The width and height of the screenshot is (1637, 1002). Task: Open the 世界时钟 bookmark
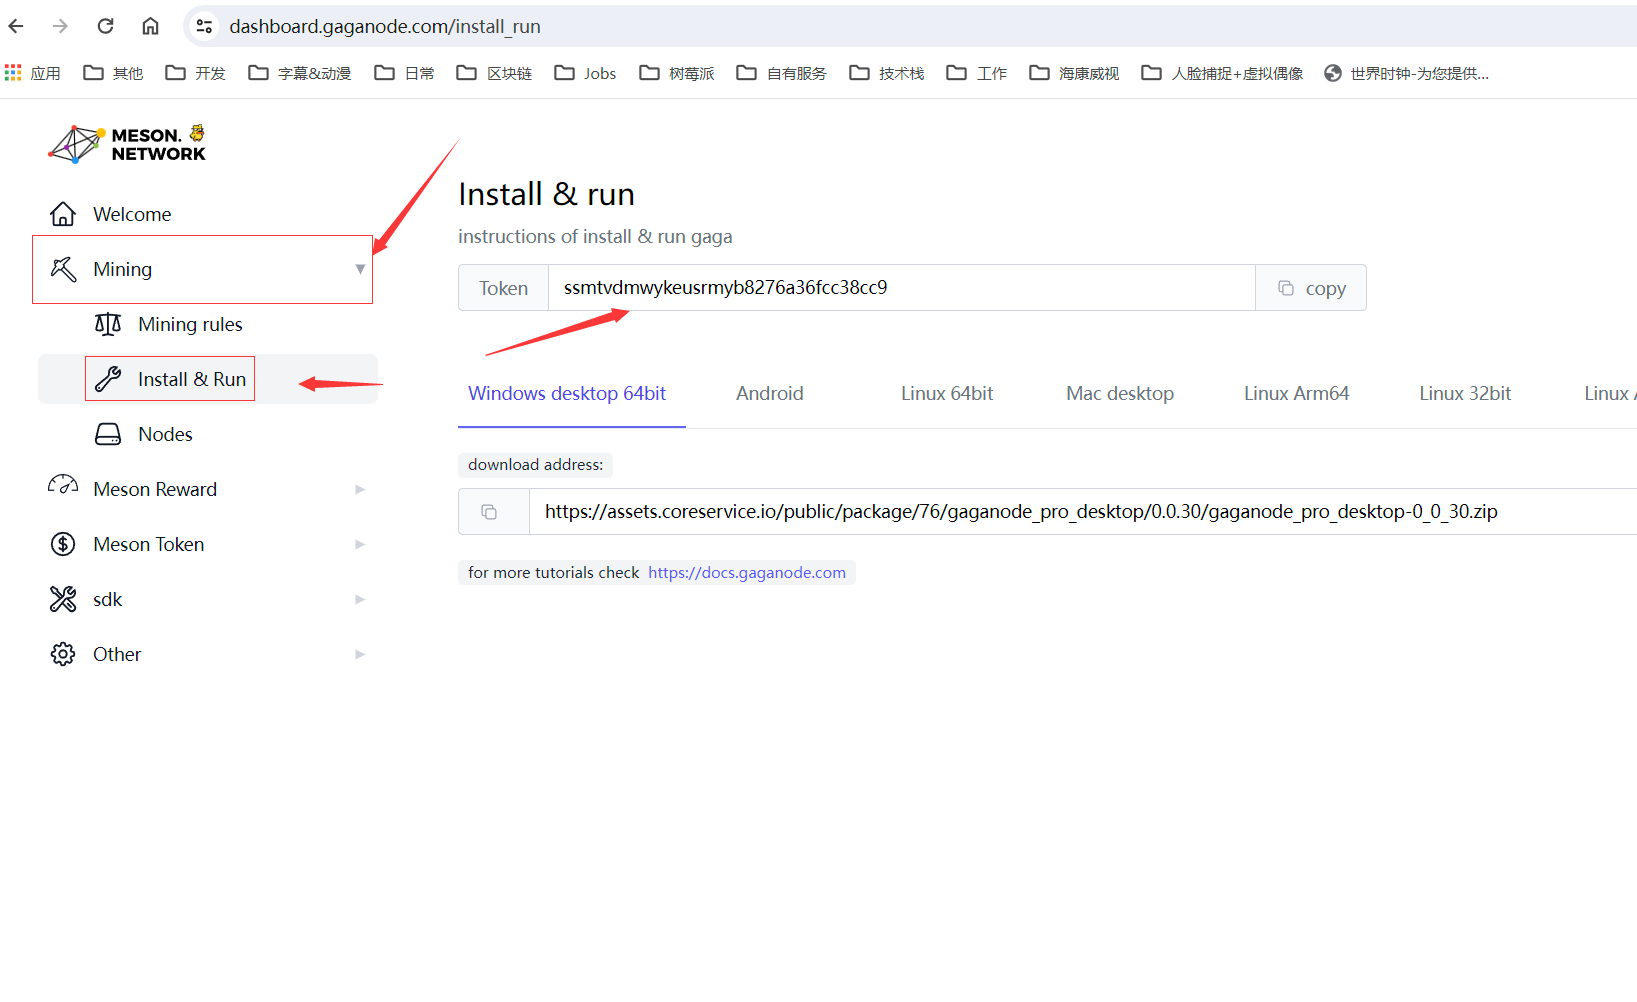[x=1406, y=73]
